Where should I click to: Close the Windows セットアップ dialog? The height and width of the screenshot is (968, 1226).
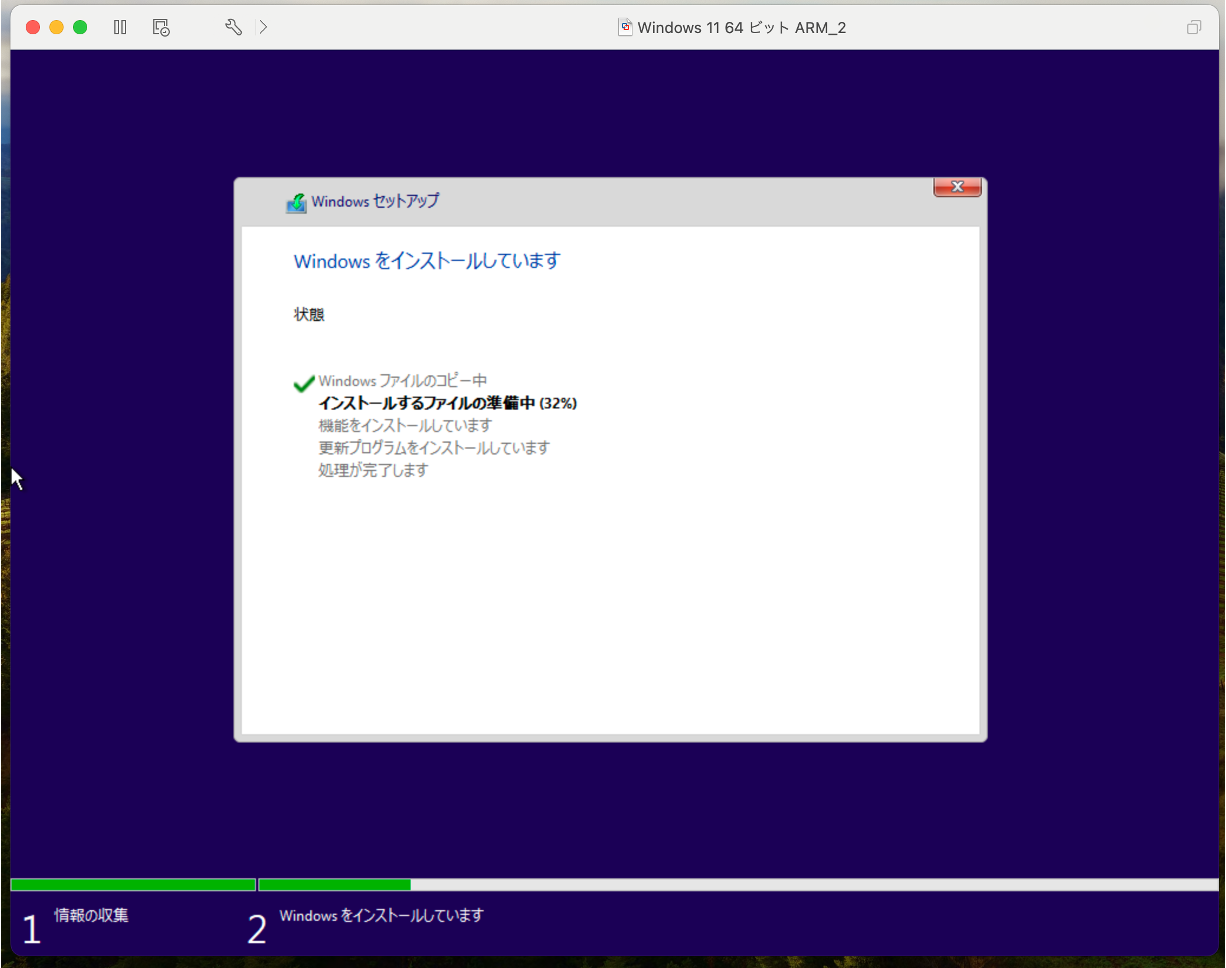coord(957,187)
